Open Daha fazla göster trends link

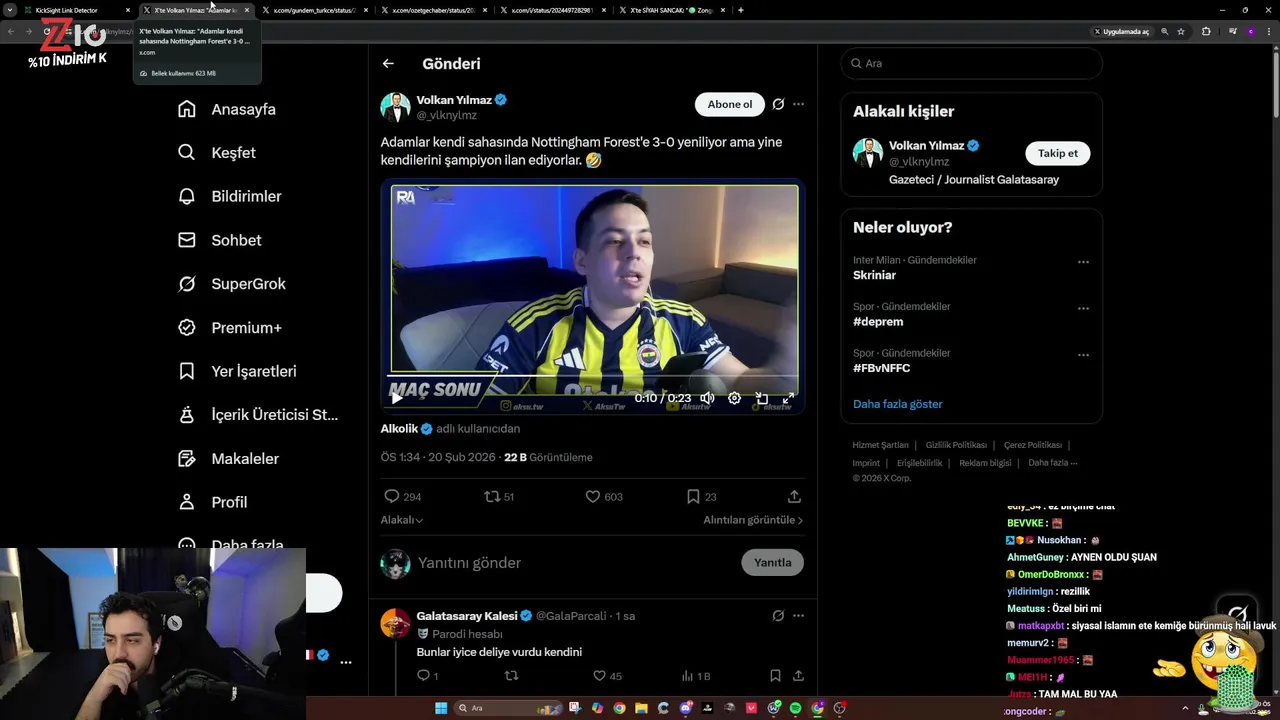click(x=897, y=404)
